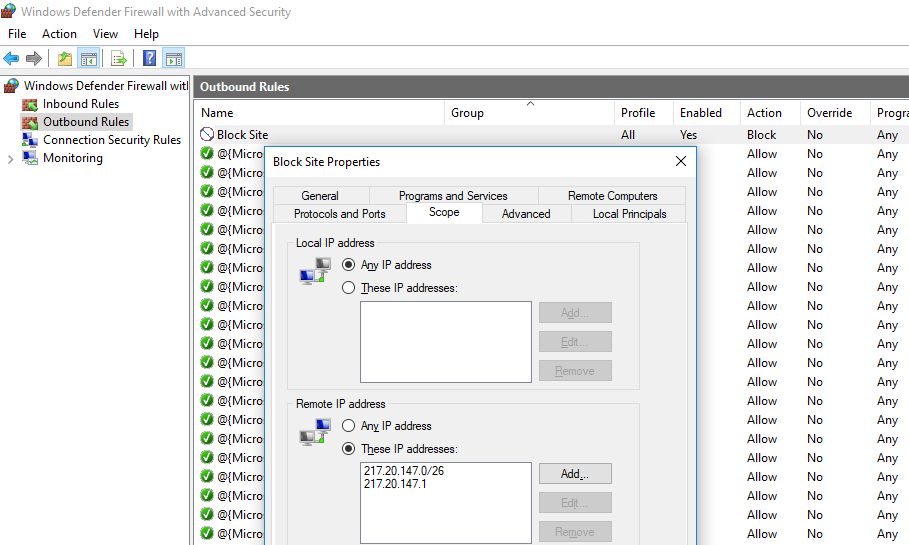Select Any IP address under Remote IP
909x545 pixels.
click(x=349, y=426)
